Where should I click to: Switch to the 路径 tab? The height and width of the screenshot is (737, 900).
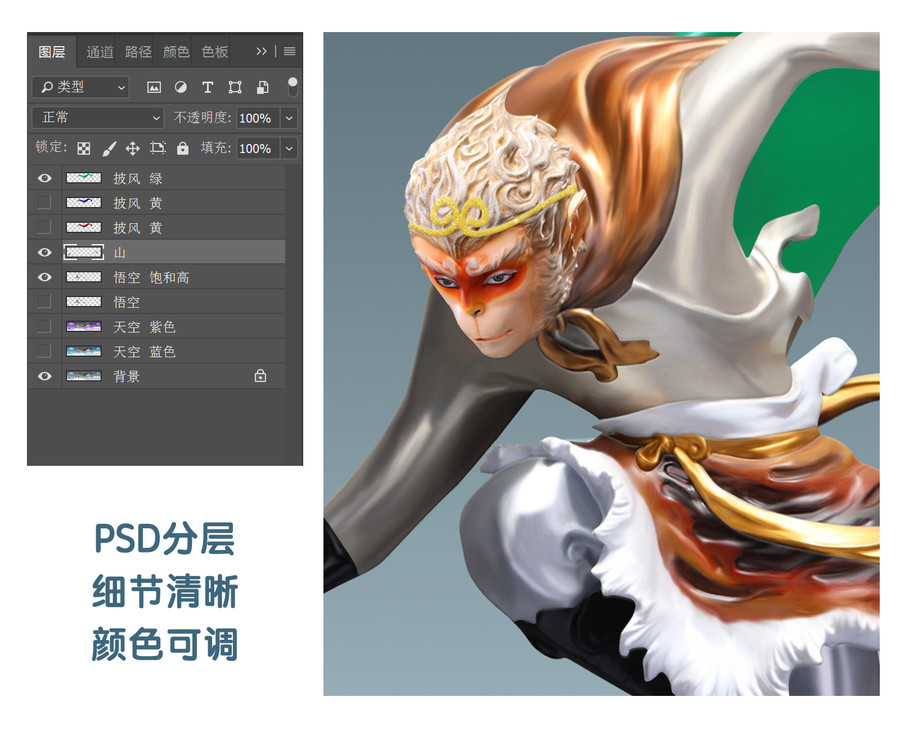pyautogui.click(x=138, y=52)
